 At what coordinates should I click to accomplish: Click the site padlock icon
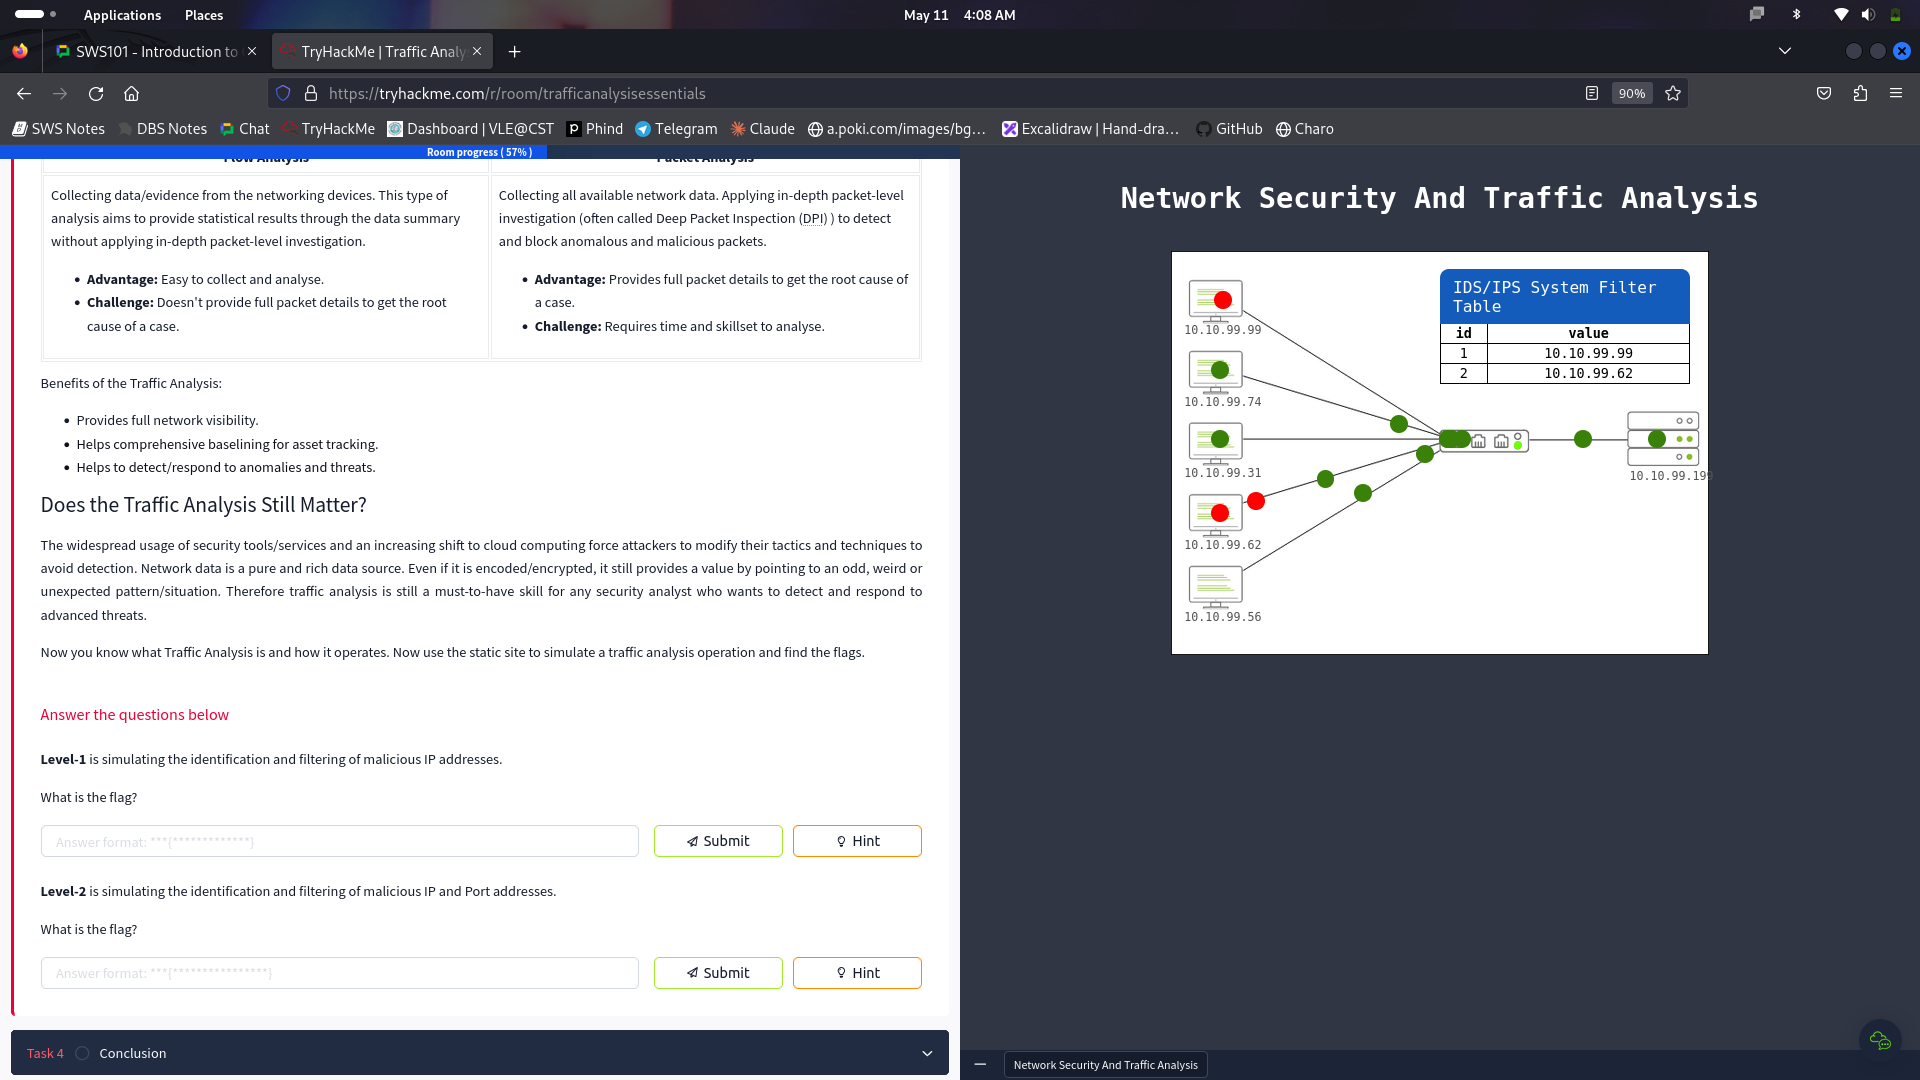(311, 93)
